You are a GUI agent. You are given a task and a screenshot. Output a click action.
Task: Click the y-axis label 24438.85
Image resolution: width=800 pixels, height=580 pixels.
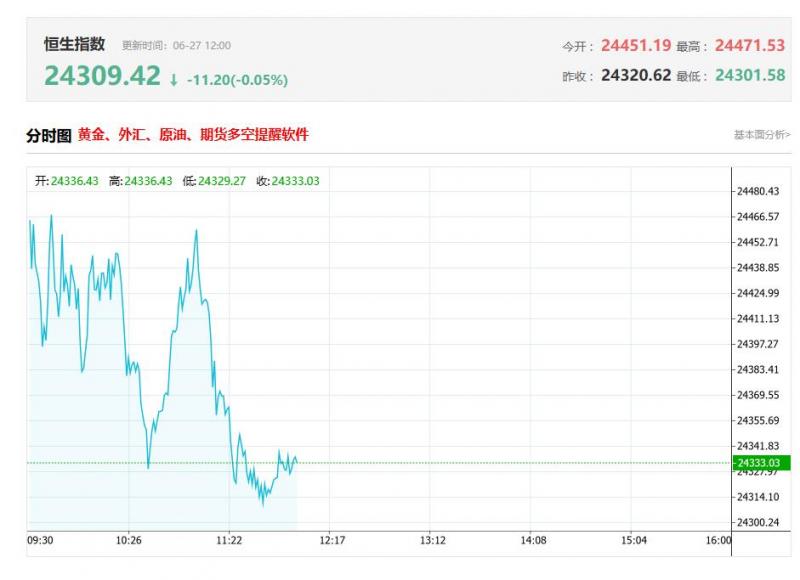(x=758, y=268)
